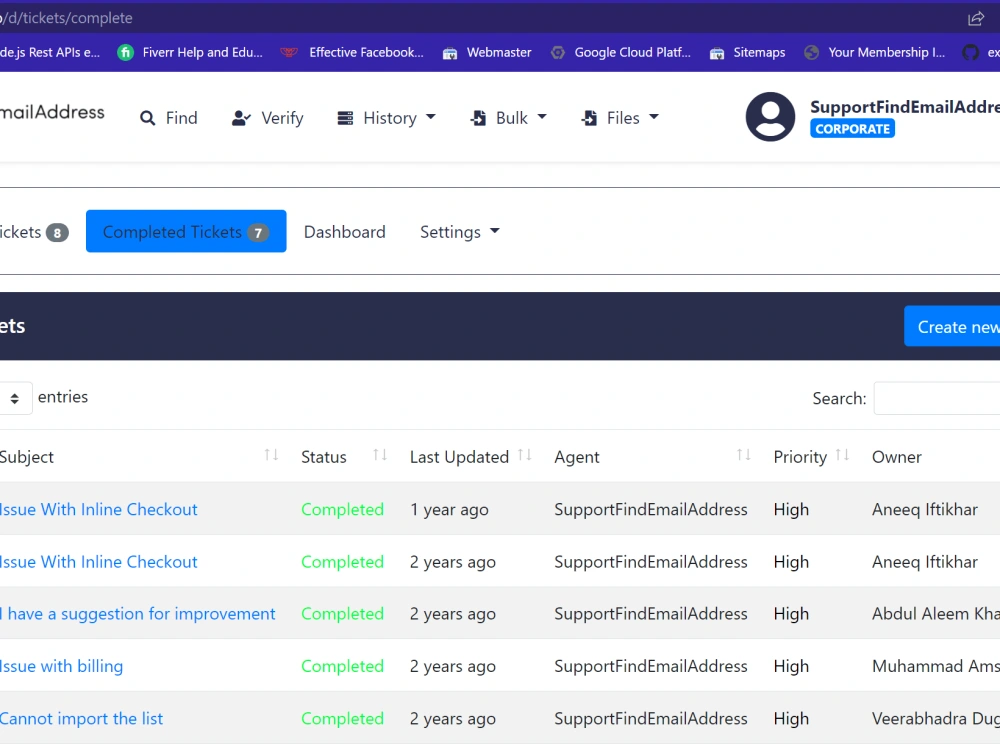Viewport: 1000px width, 750px height.
Task: Click the Verify user-check icon
Action: pyautogui.click(x=241, y=118)
